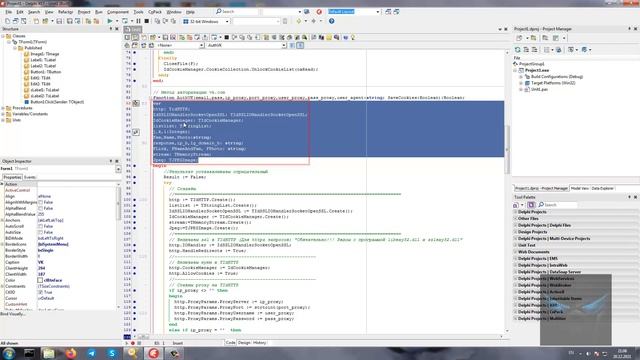The height and width of the screenshot is (360, 640).
Task: Click the red Delphi icon on taskbar
Action: (153, 353)
